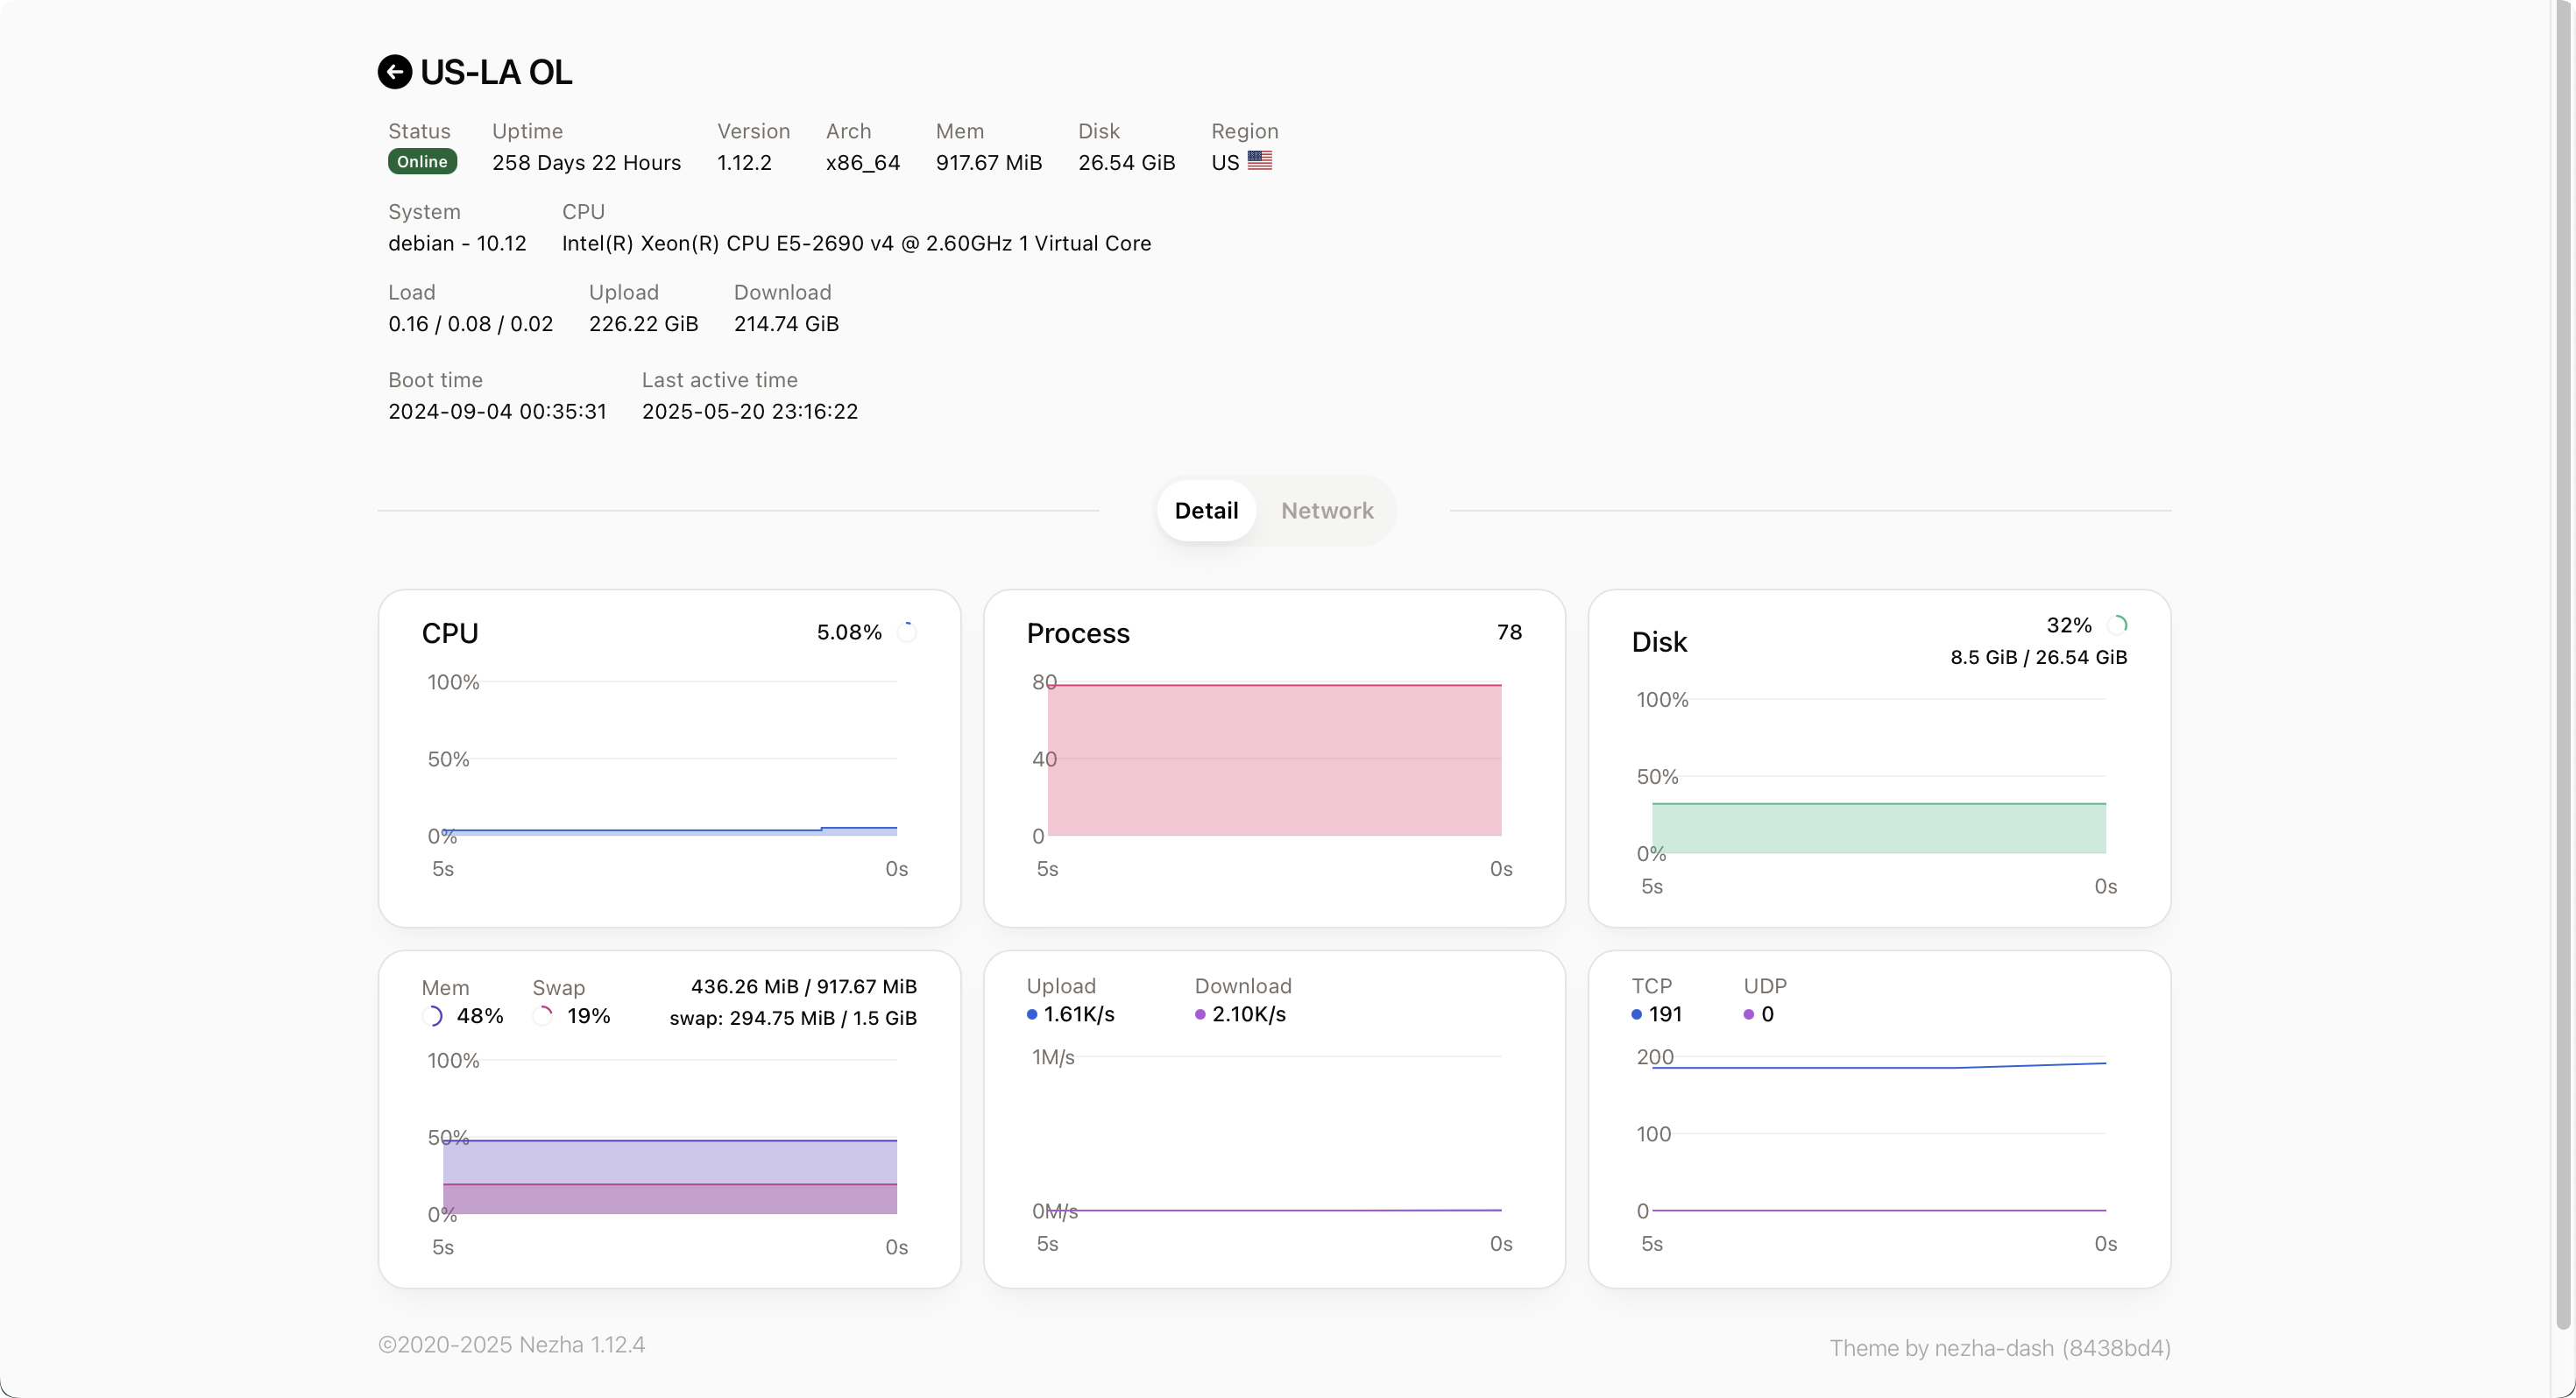The height and width of the screenshot is (1398, 2576).
Task: Click the blue Upload legend dot
Action: (x=1031, y=1014)
